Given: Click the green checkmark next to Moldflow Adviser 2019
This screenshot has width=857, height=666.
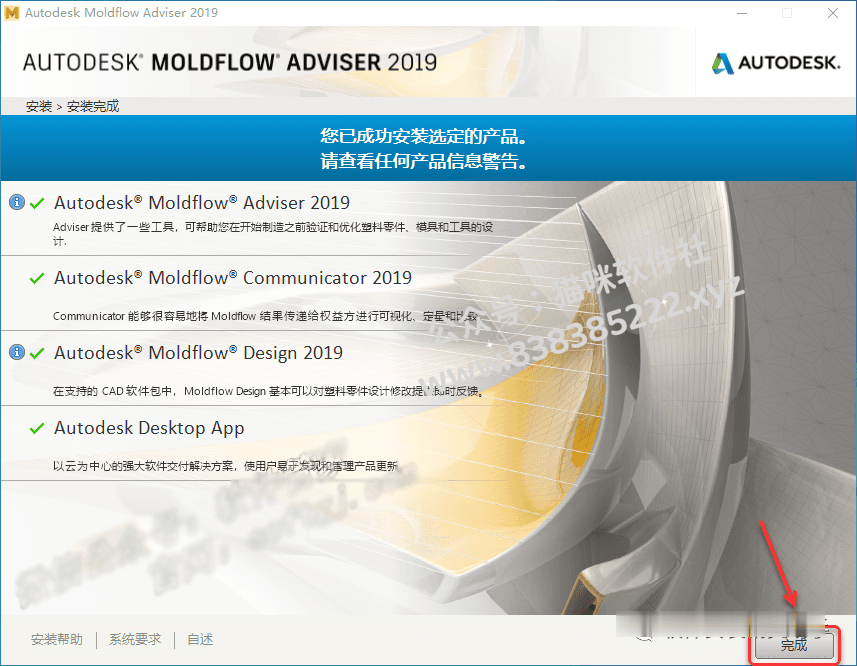Looking at the screenshot, I should point(37,203).
